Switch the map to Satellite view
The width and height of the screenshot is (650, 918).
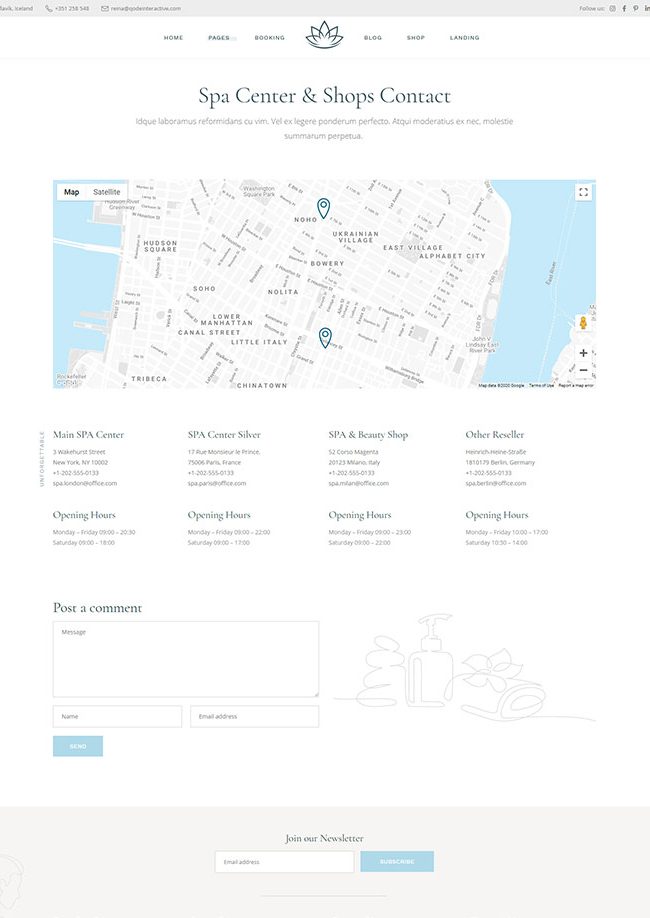[x=107, y=192]
